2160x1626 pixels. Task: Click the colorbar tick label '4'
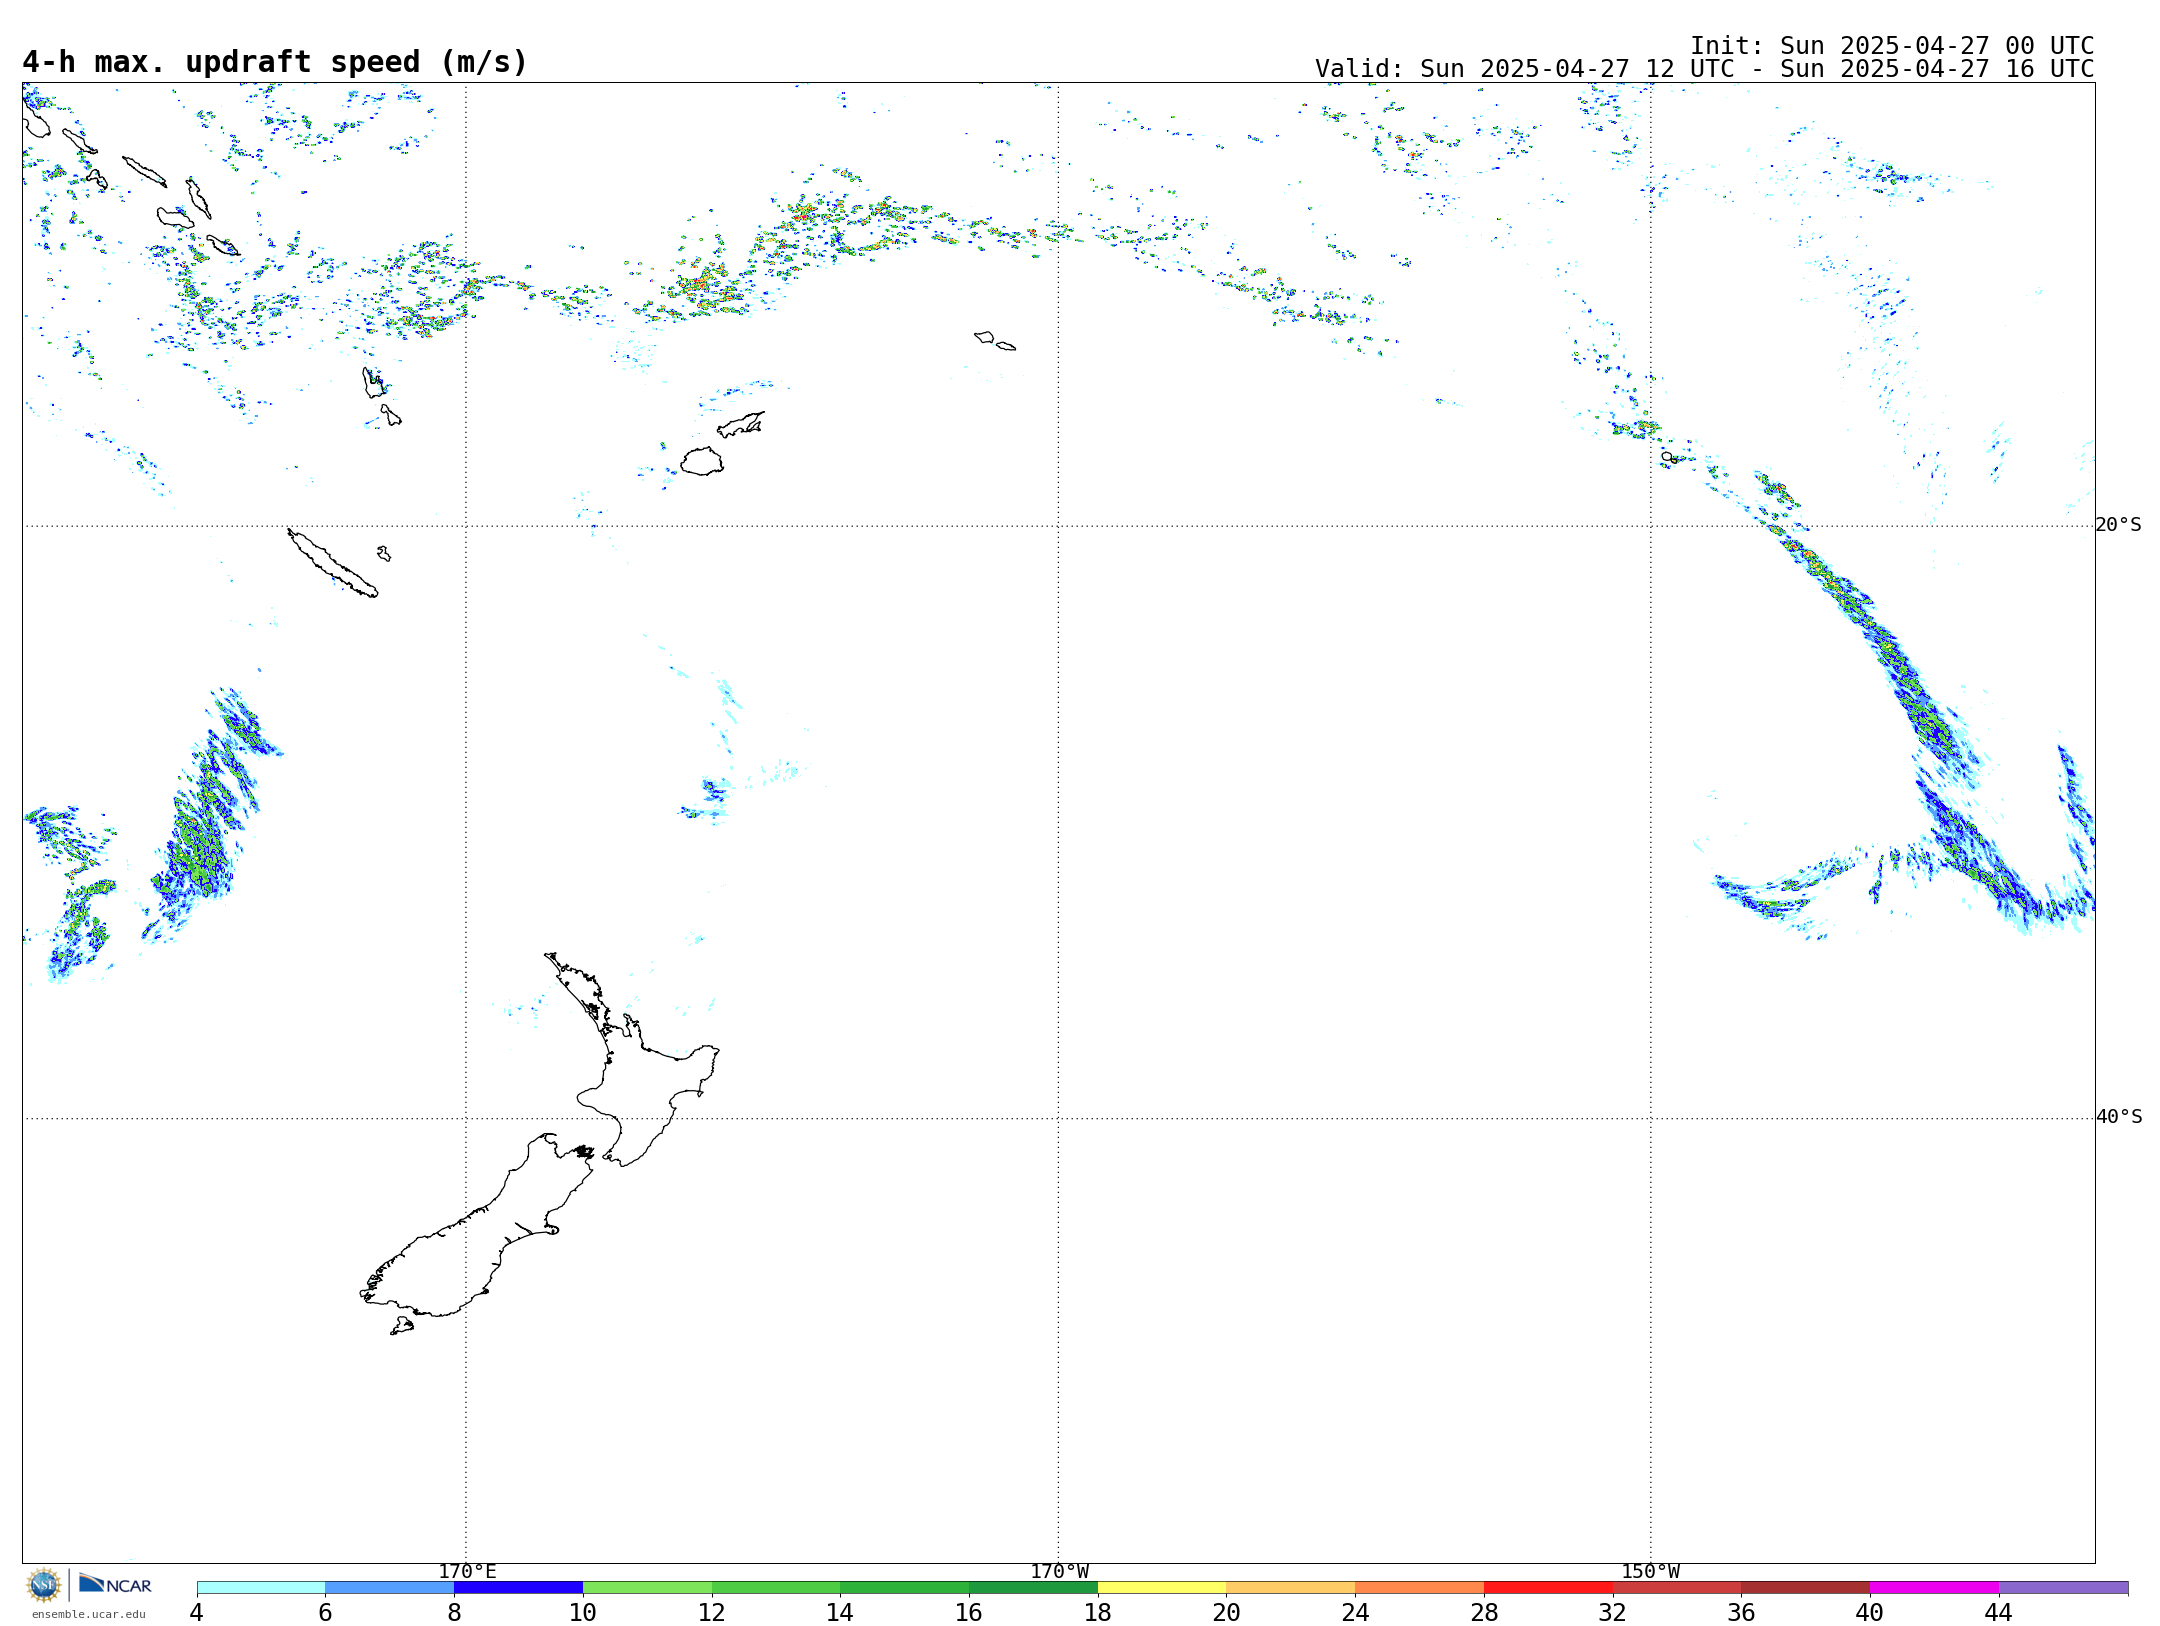pyautogui.click(x=196, y=1613)
